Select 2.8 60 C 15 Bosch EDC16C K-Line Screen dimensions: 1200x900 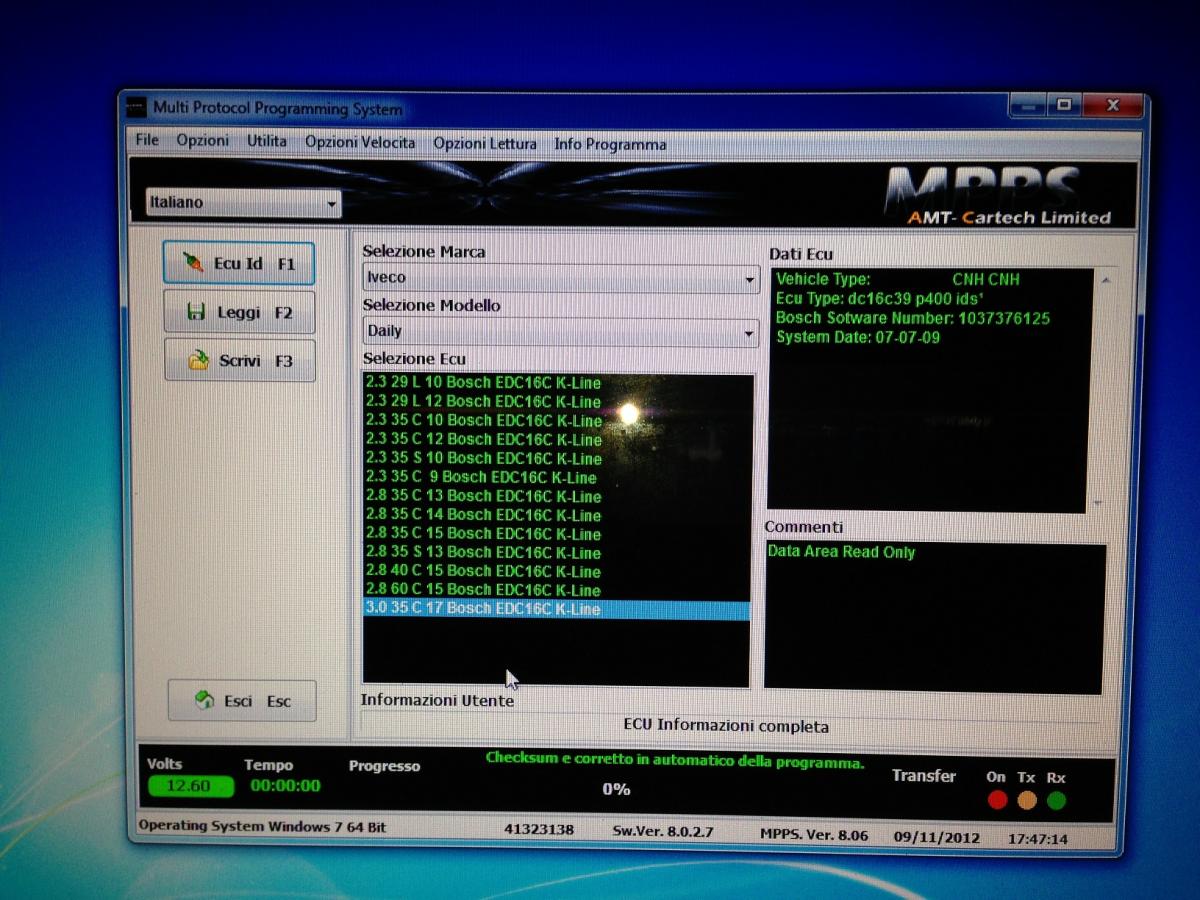pyautogui.click(x=556, y=590)
